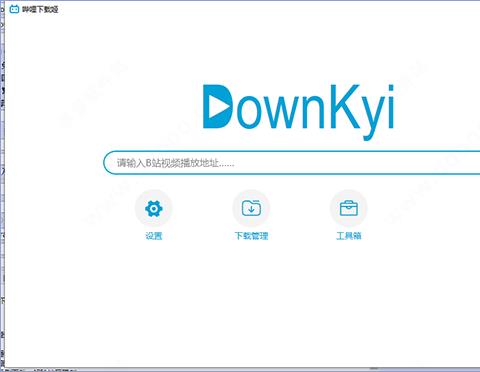
Task: Click the 下载管理 text label
Action: click(x=251, y=236)
